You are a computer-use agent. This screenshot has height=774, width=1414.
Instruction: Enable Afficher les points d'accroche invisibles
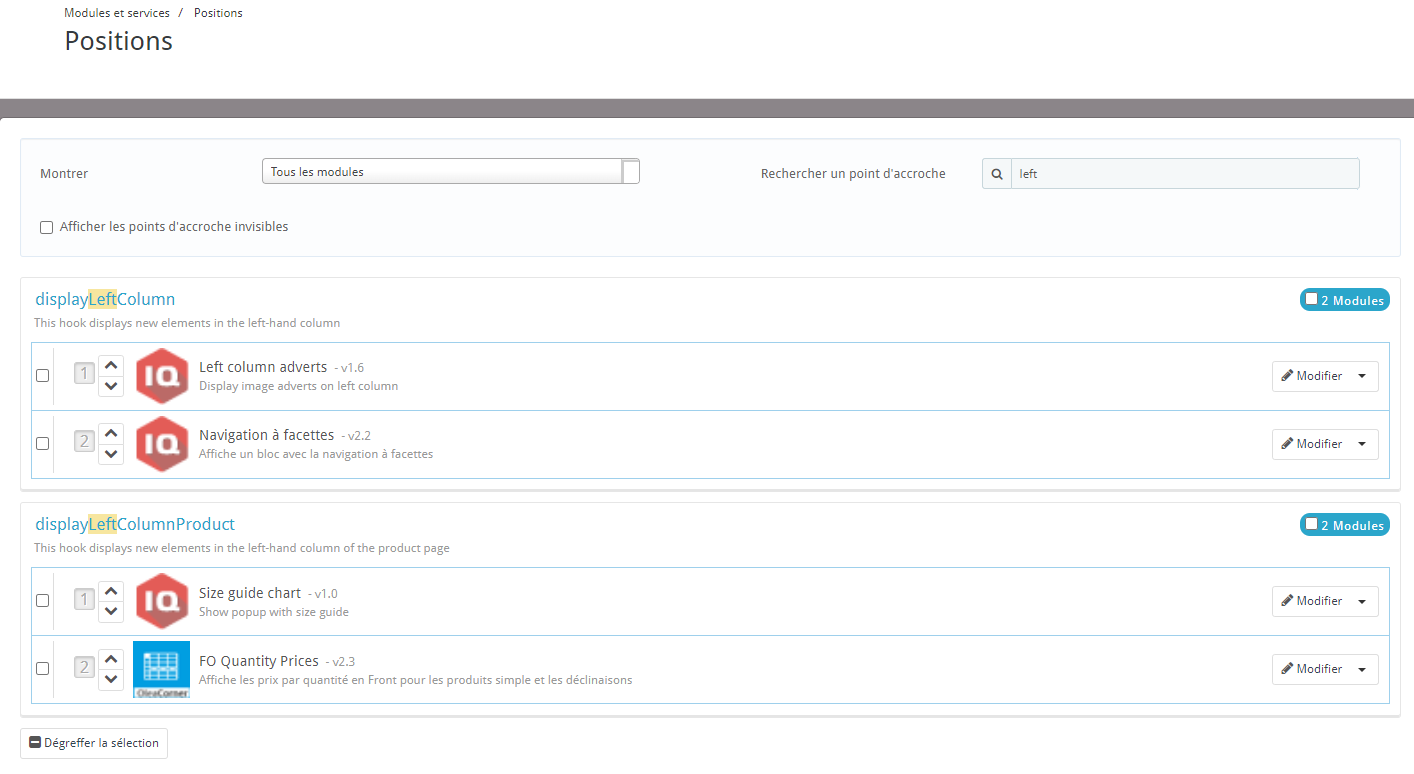tap(46, 228)
